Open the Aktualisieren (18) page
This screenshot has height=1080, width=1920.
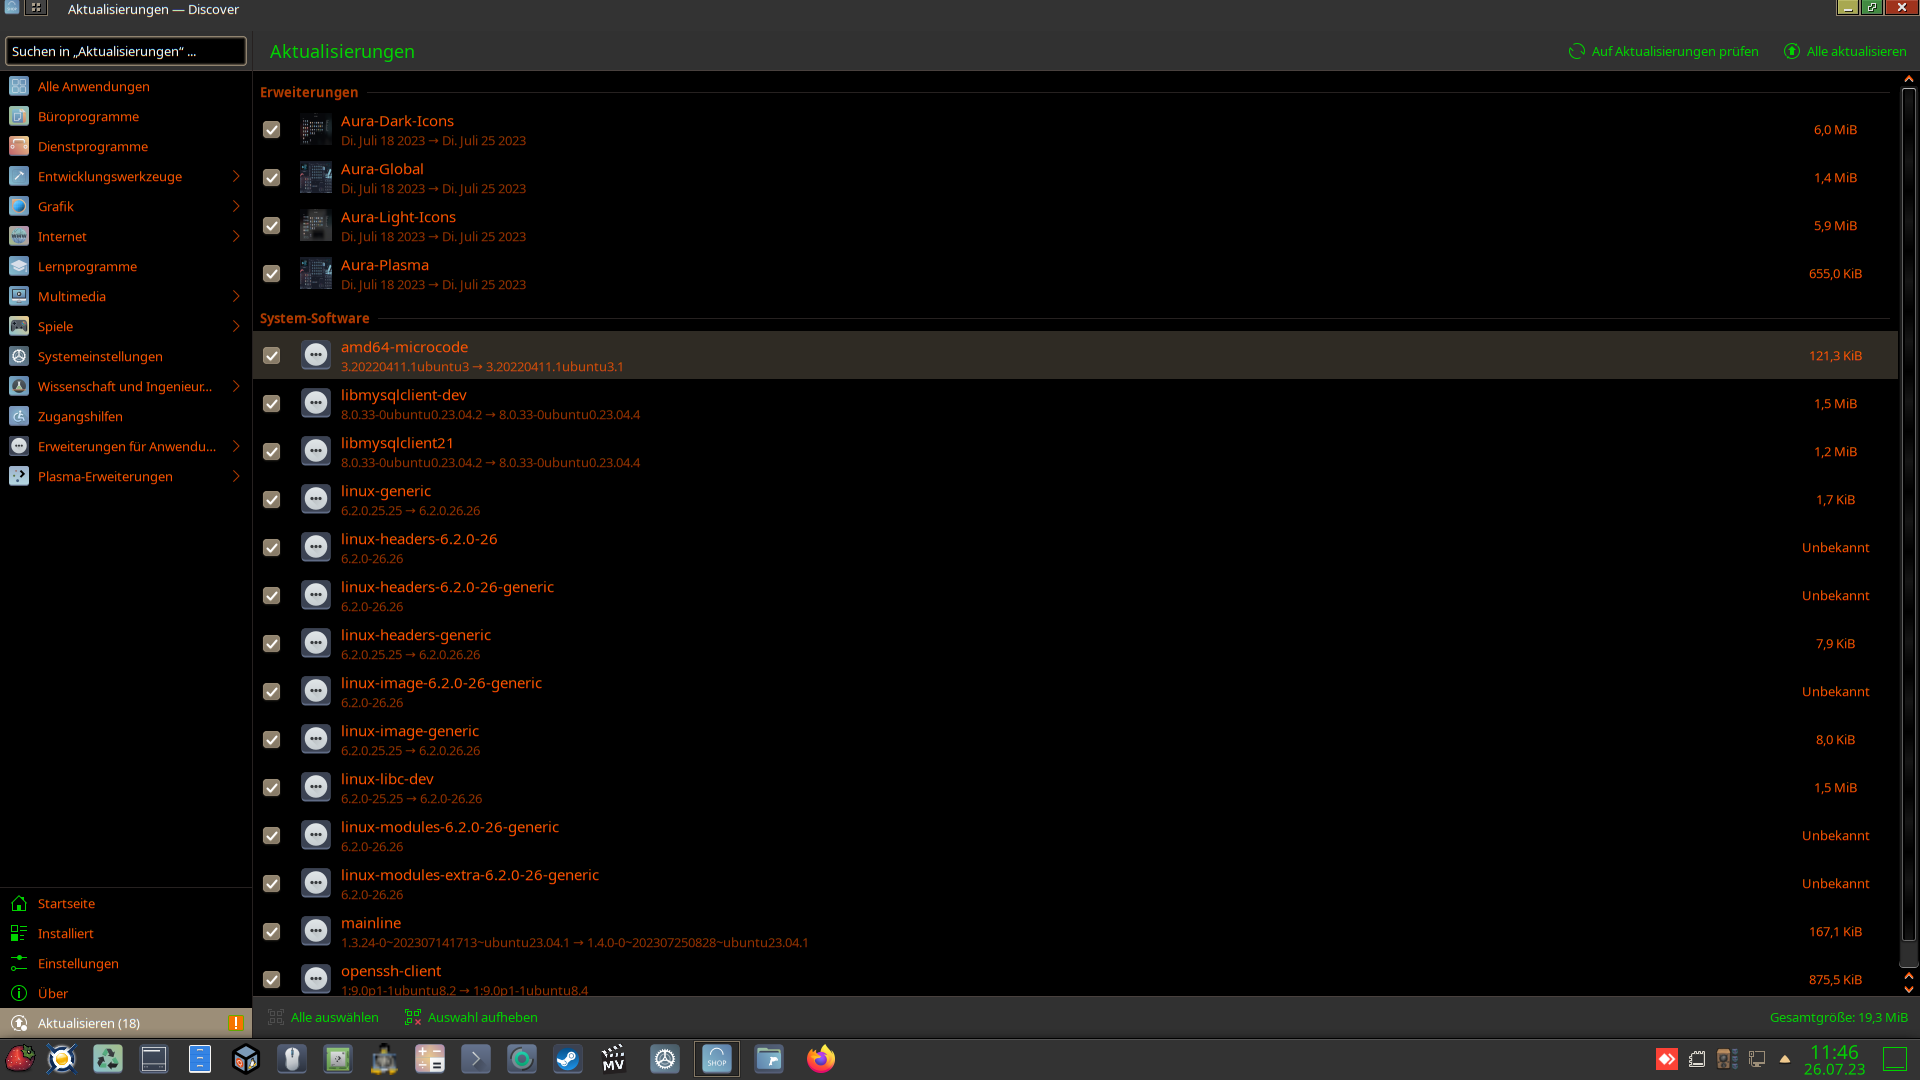coord(126,1023)
